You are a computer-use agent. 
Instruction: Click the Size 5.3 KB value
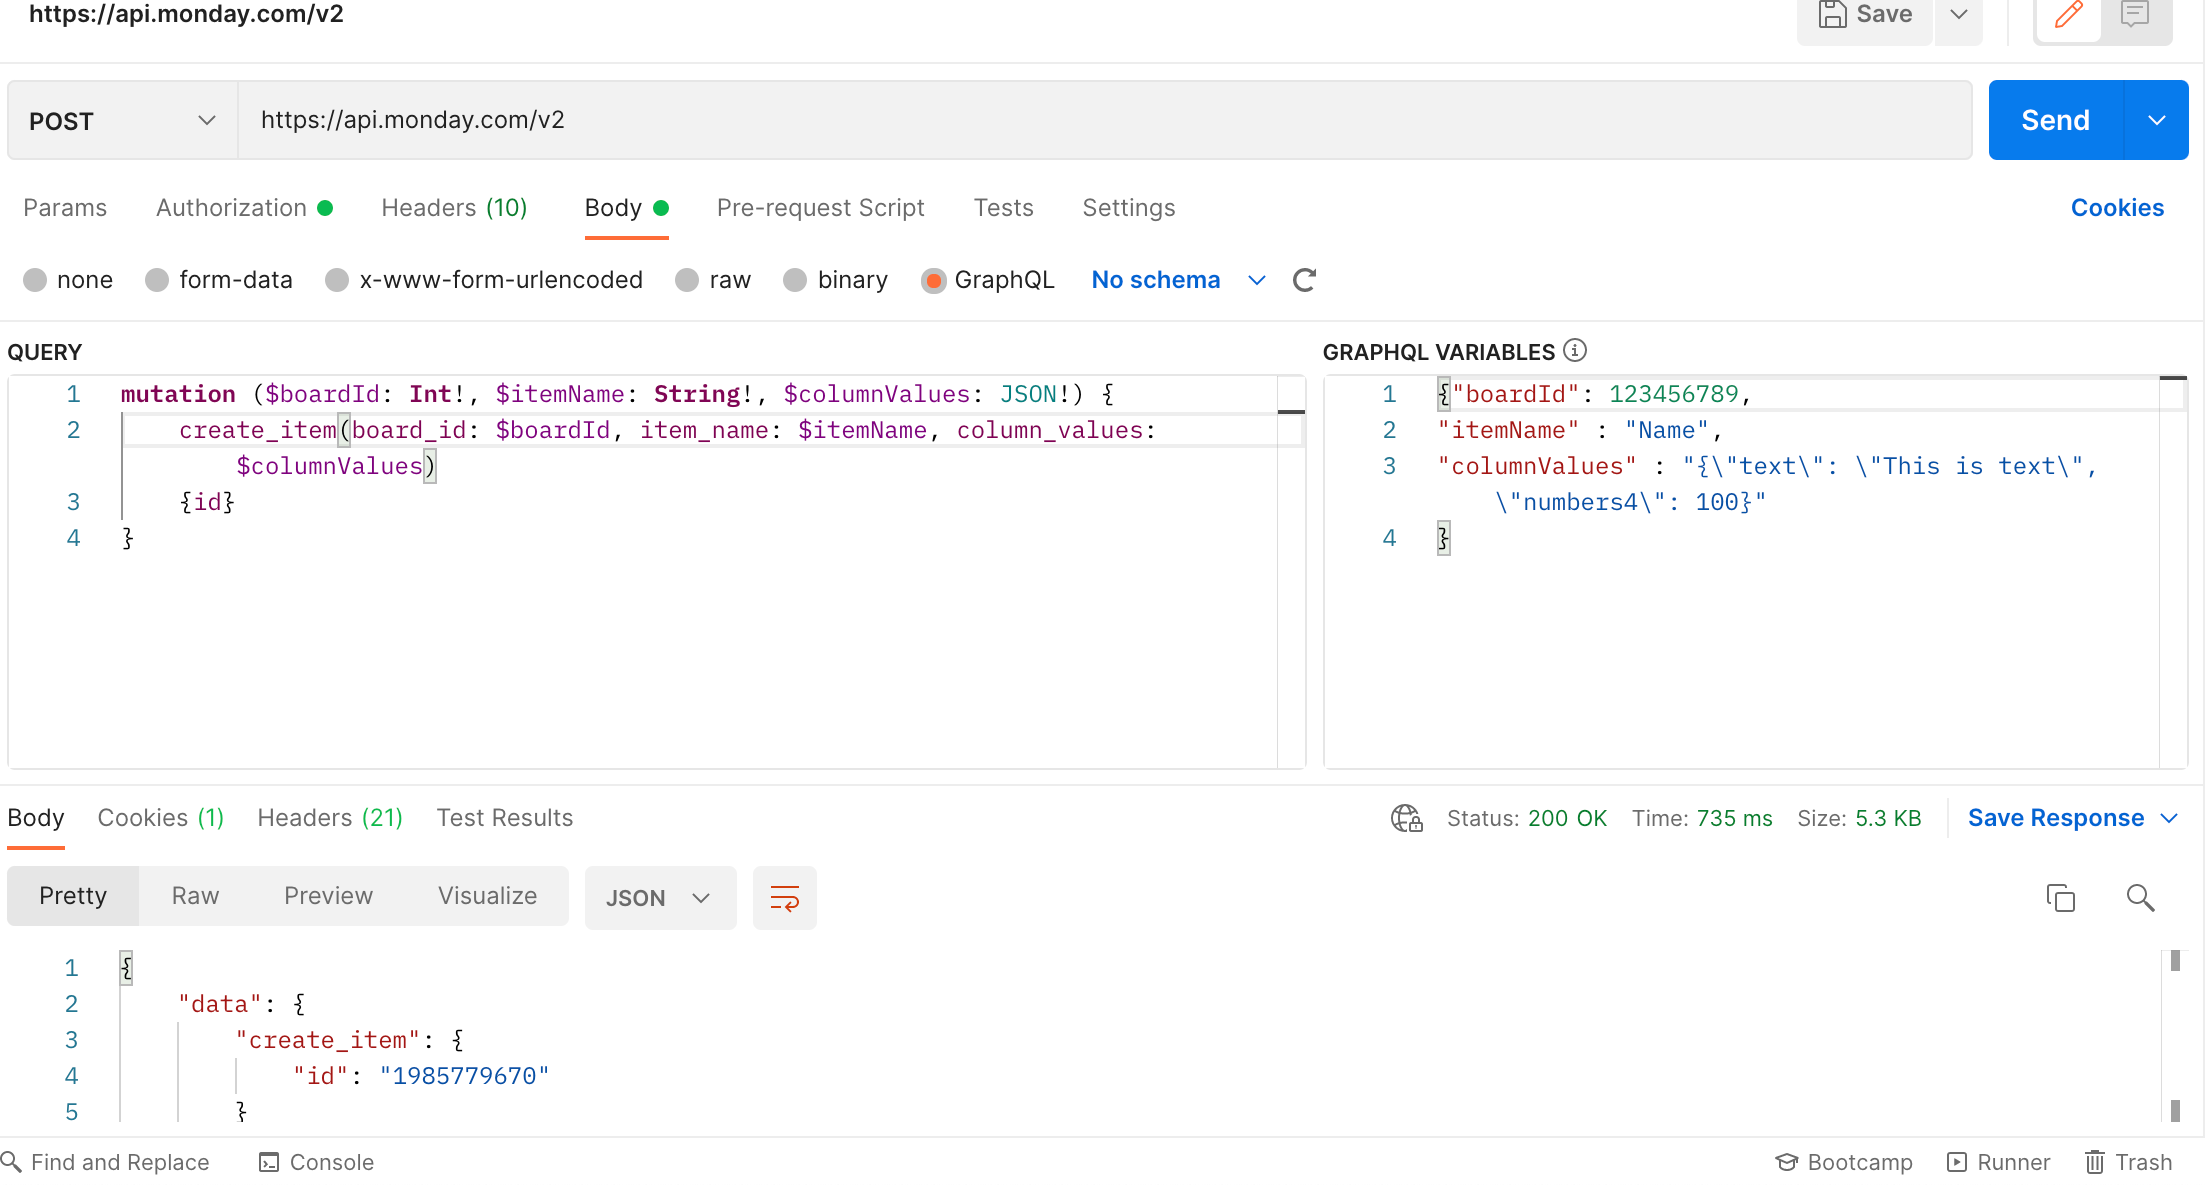[1888, 818]
